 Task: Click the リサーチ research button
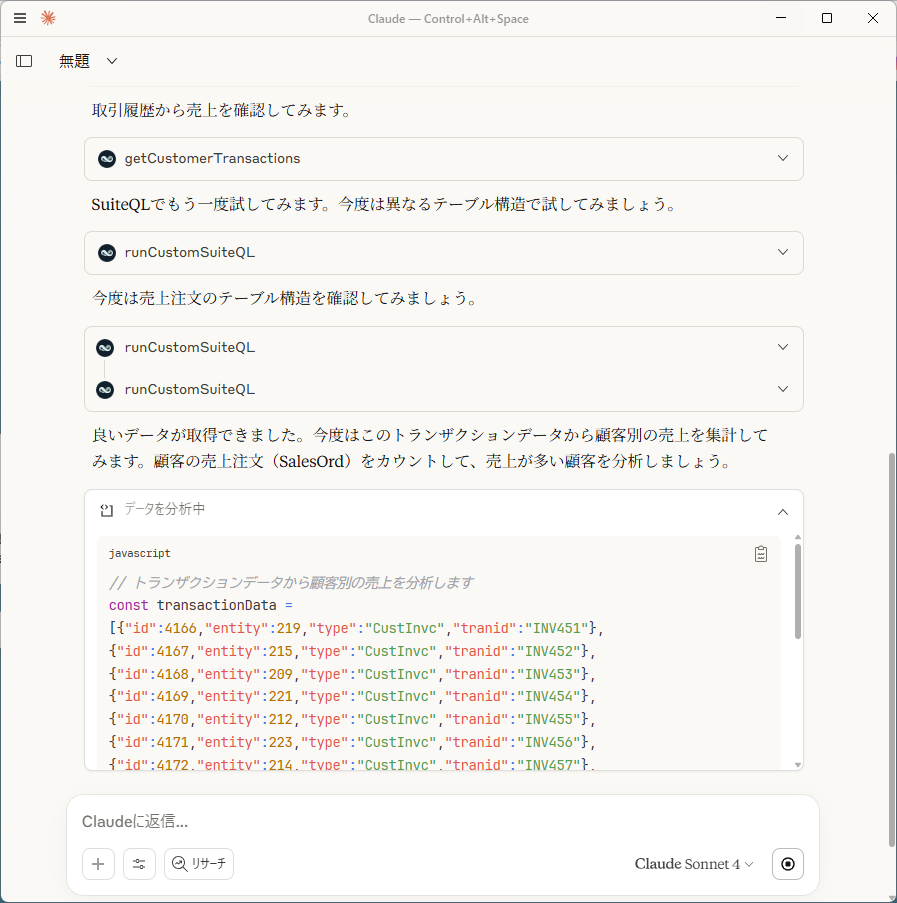(x=199, y=864)
